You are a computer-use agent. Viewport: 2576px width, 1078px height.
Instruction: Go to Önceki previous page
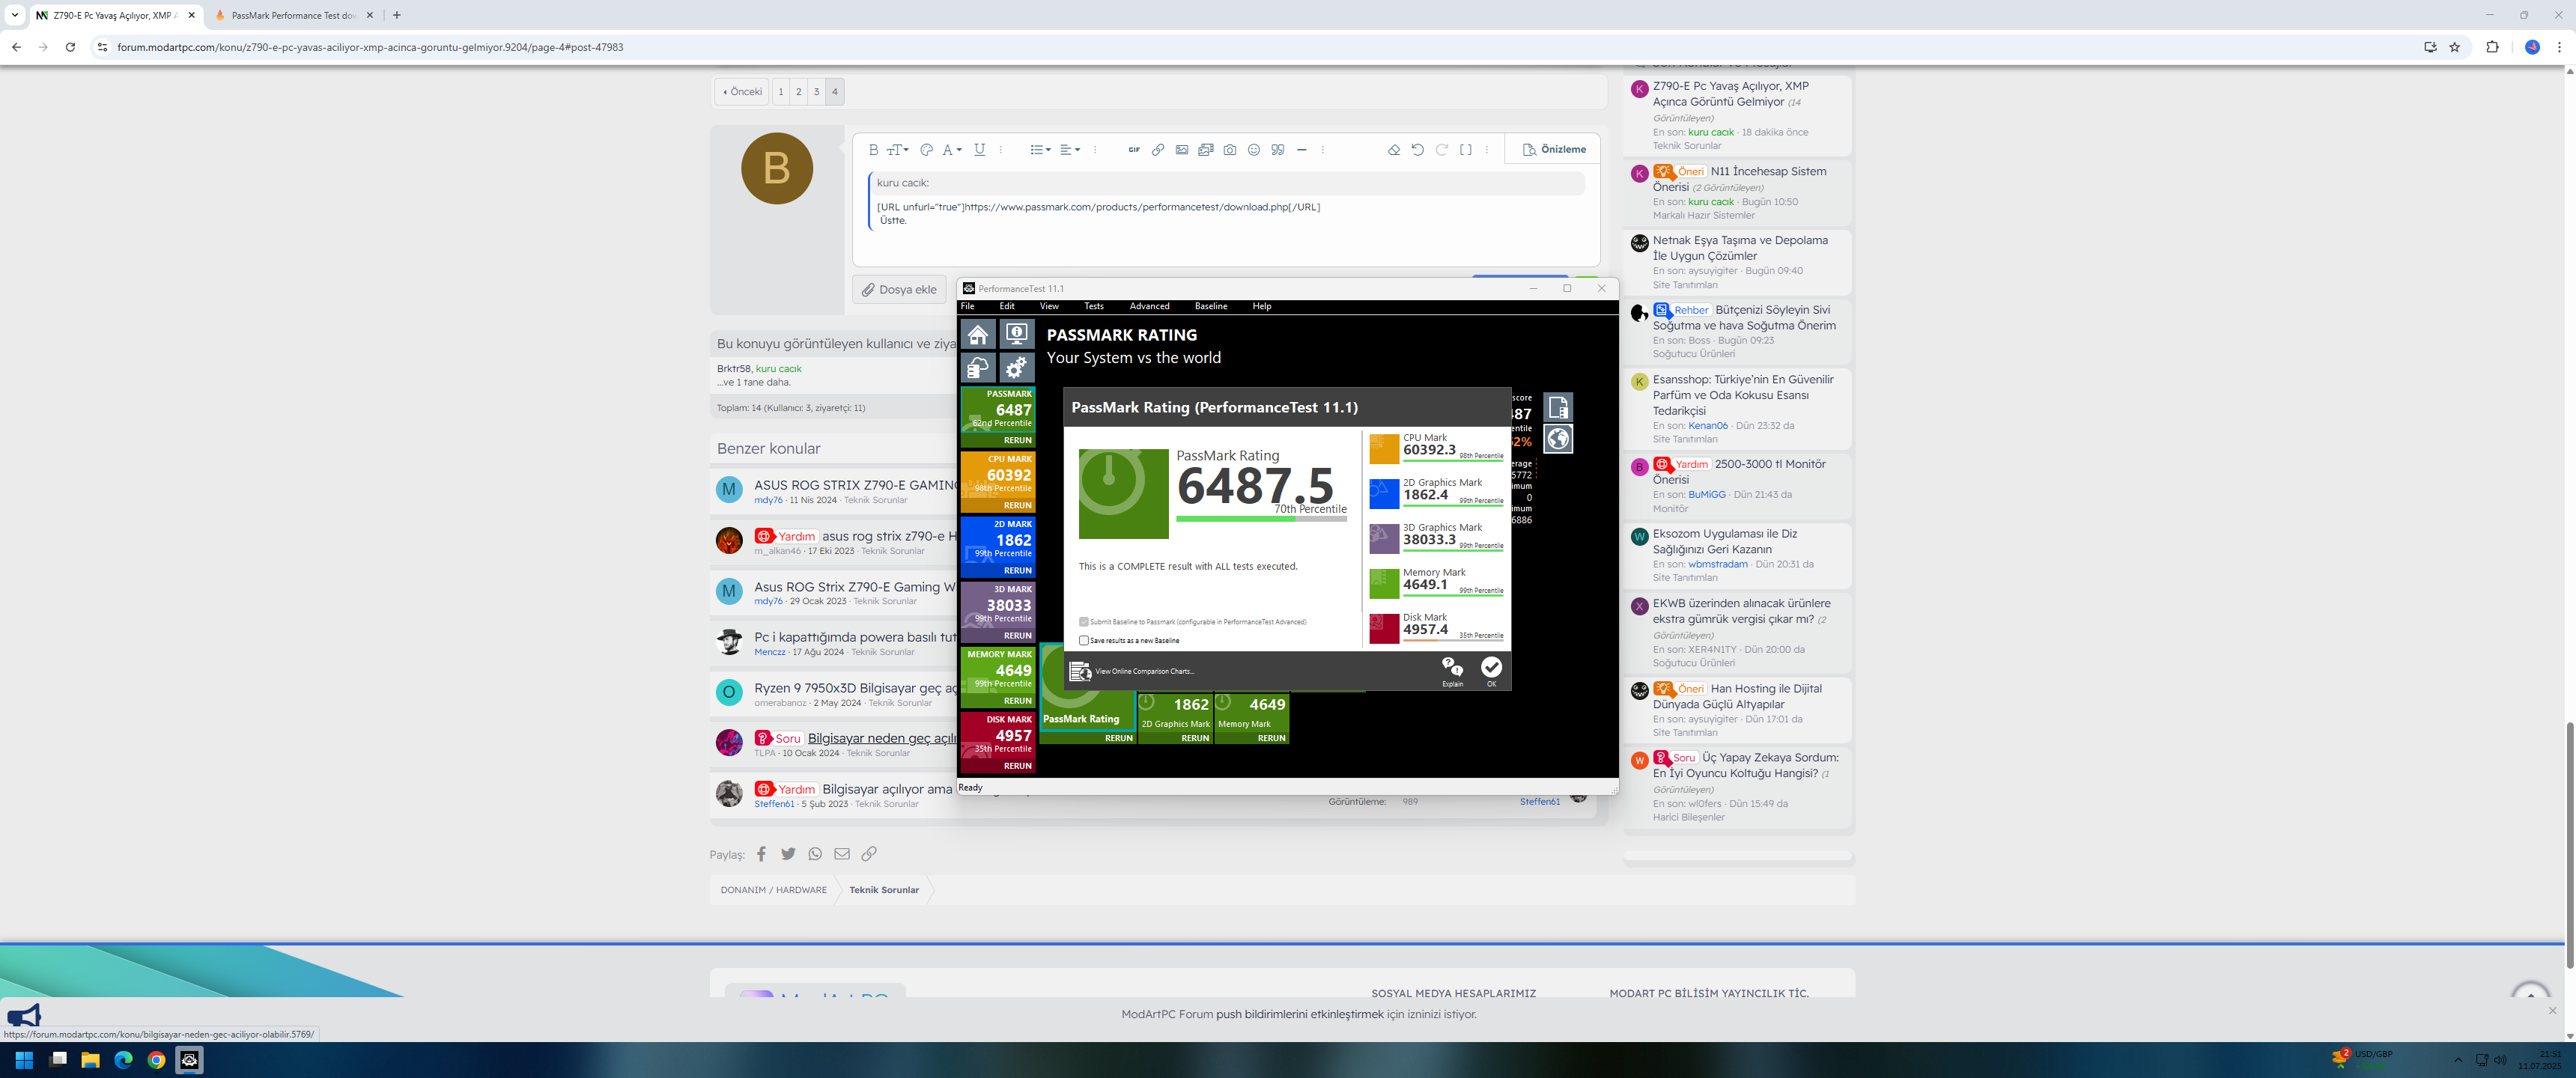point(742,92)
